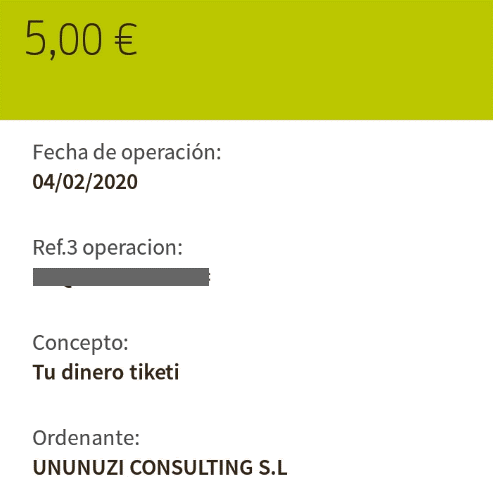This screenshot has height=503, width=493.
Task: Click the euro currency symbol
Action: 125,39
